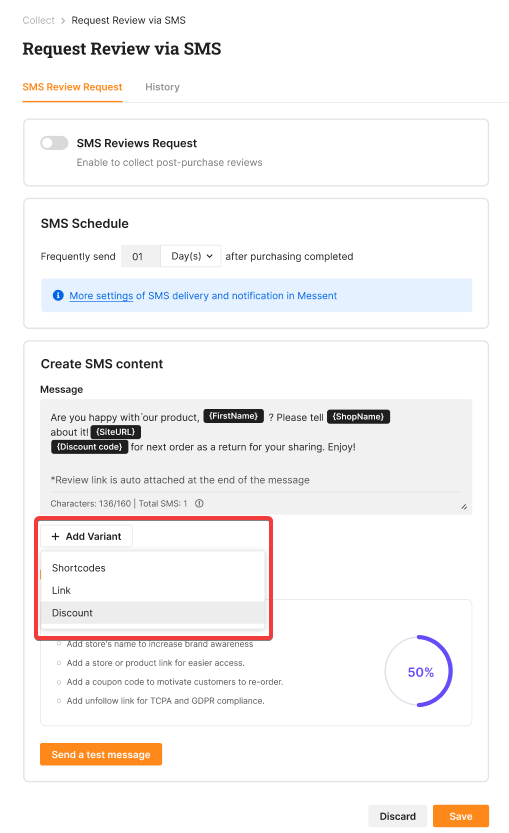Viewport: 509px width, 833px height.
Task: Click the {ShopName} shortcode tag
Action: click(x=358, y=416)
